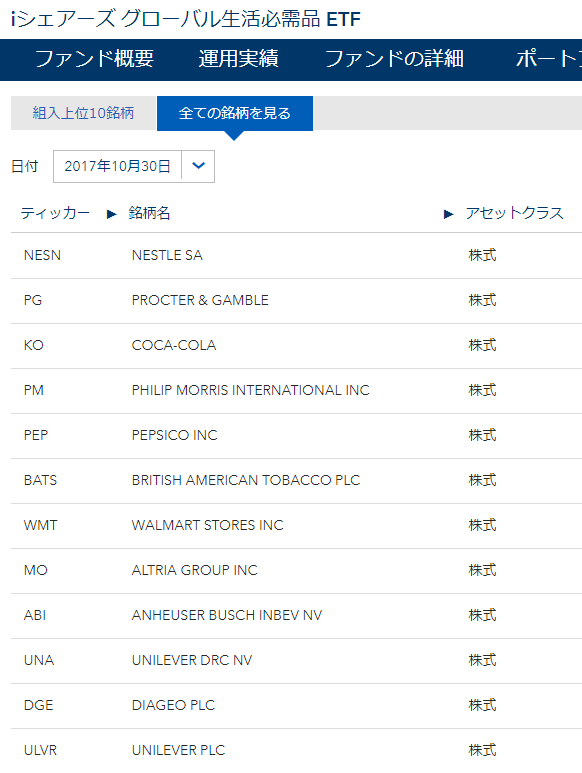582x773 pixels.
Task: Click the ULVR ticker cell
Action: pos(40,750)
